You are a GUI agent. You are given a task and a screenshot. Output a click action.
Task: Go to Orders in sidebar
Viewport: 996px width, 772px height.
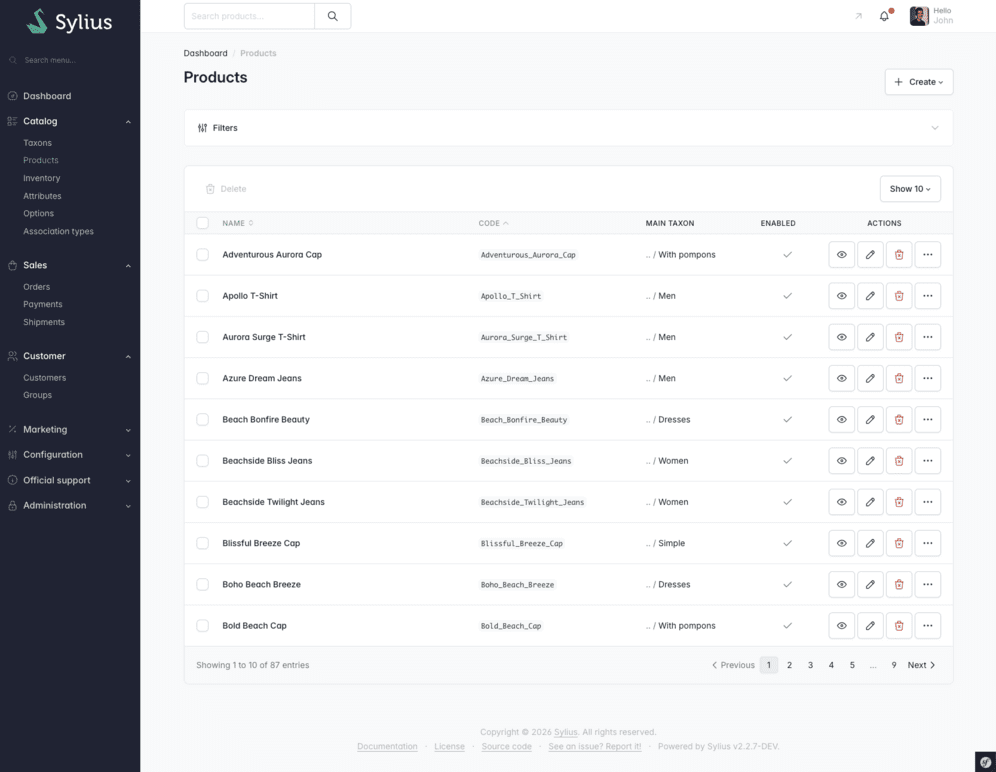click(37, 287)
